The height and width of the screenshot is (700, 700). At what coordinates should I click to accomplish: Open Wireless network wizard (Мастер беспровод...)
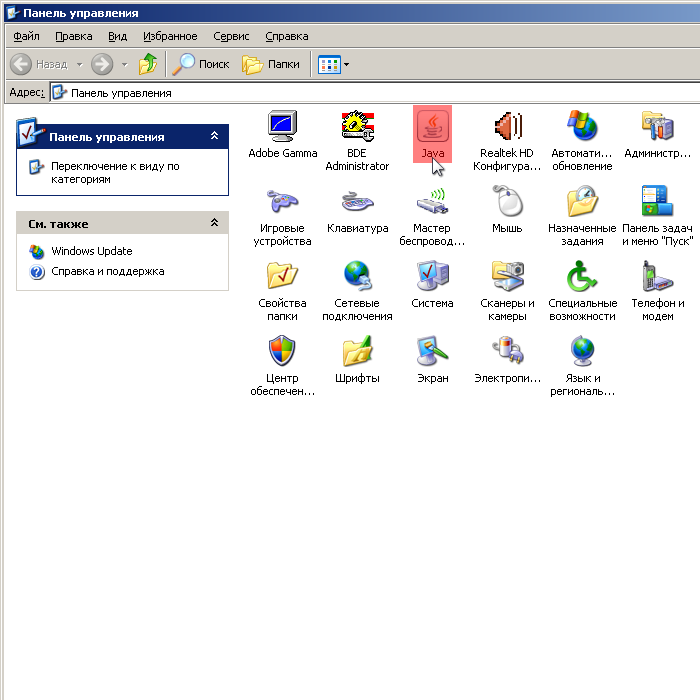point(432,216)
